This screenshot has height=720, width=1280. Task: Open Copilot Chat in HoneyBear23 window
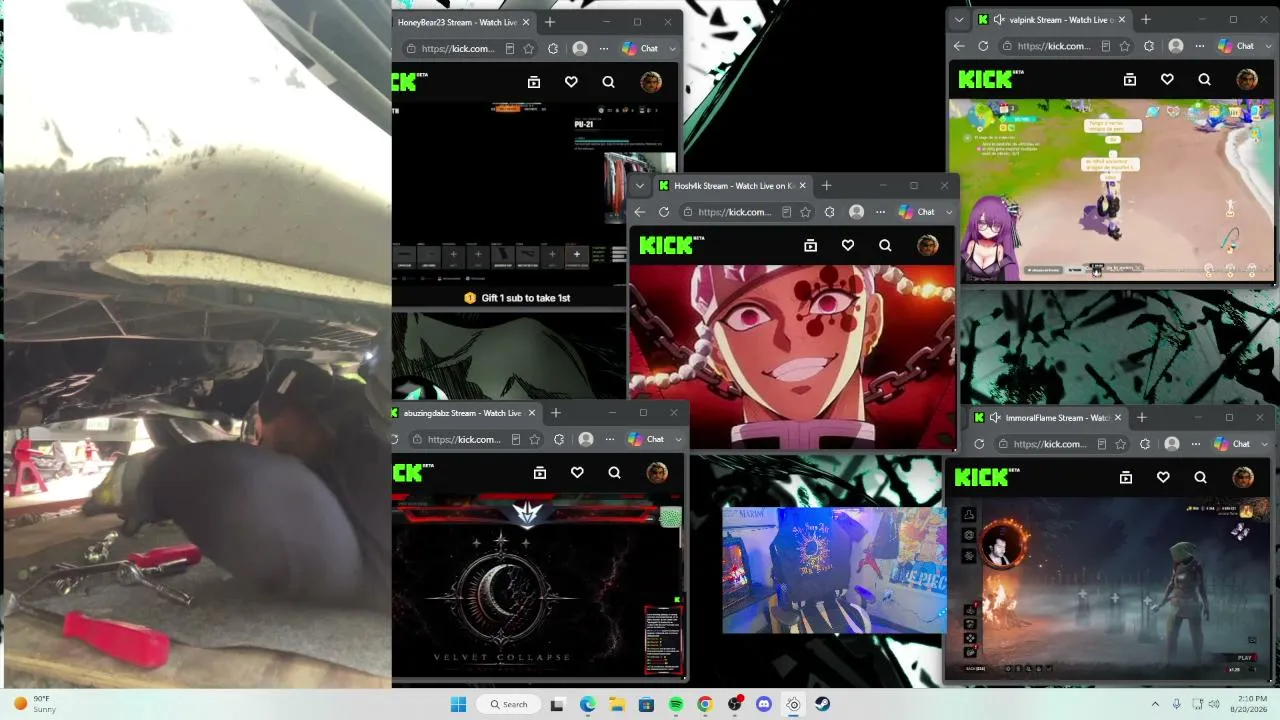click(640, 48)
